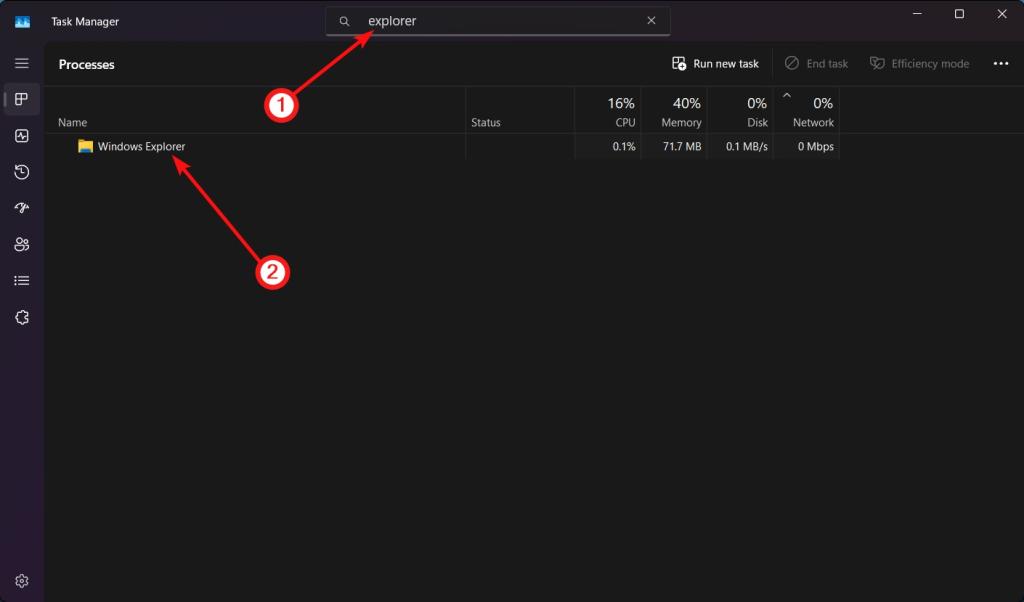Collapse the column group using the chevron
This screenshot has width=1024, height=602.
pyautogui.click(x=785, y=96)
